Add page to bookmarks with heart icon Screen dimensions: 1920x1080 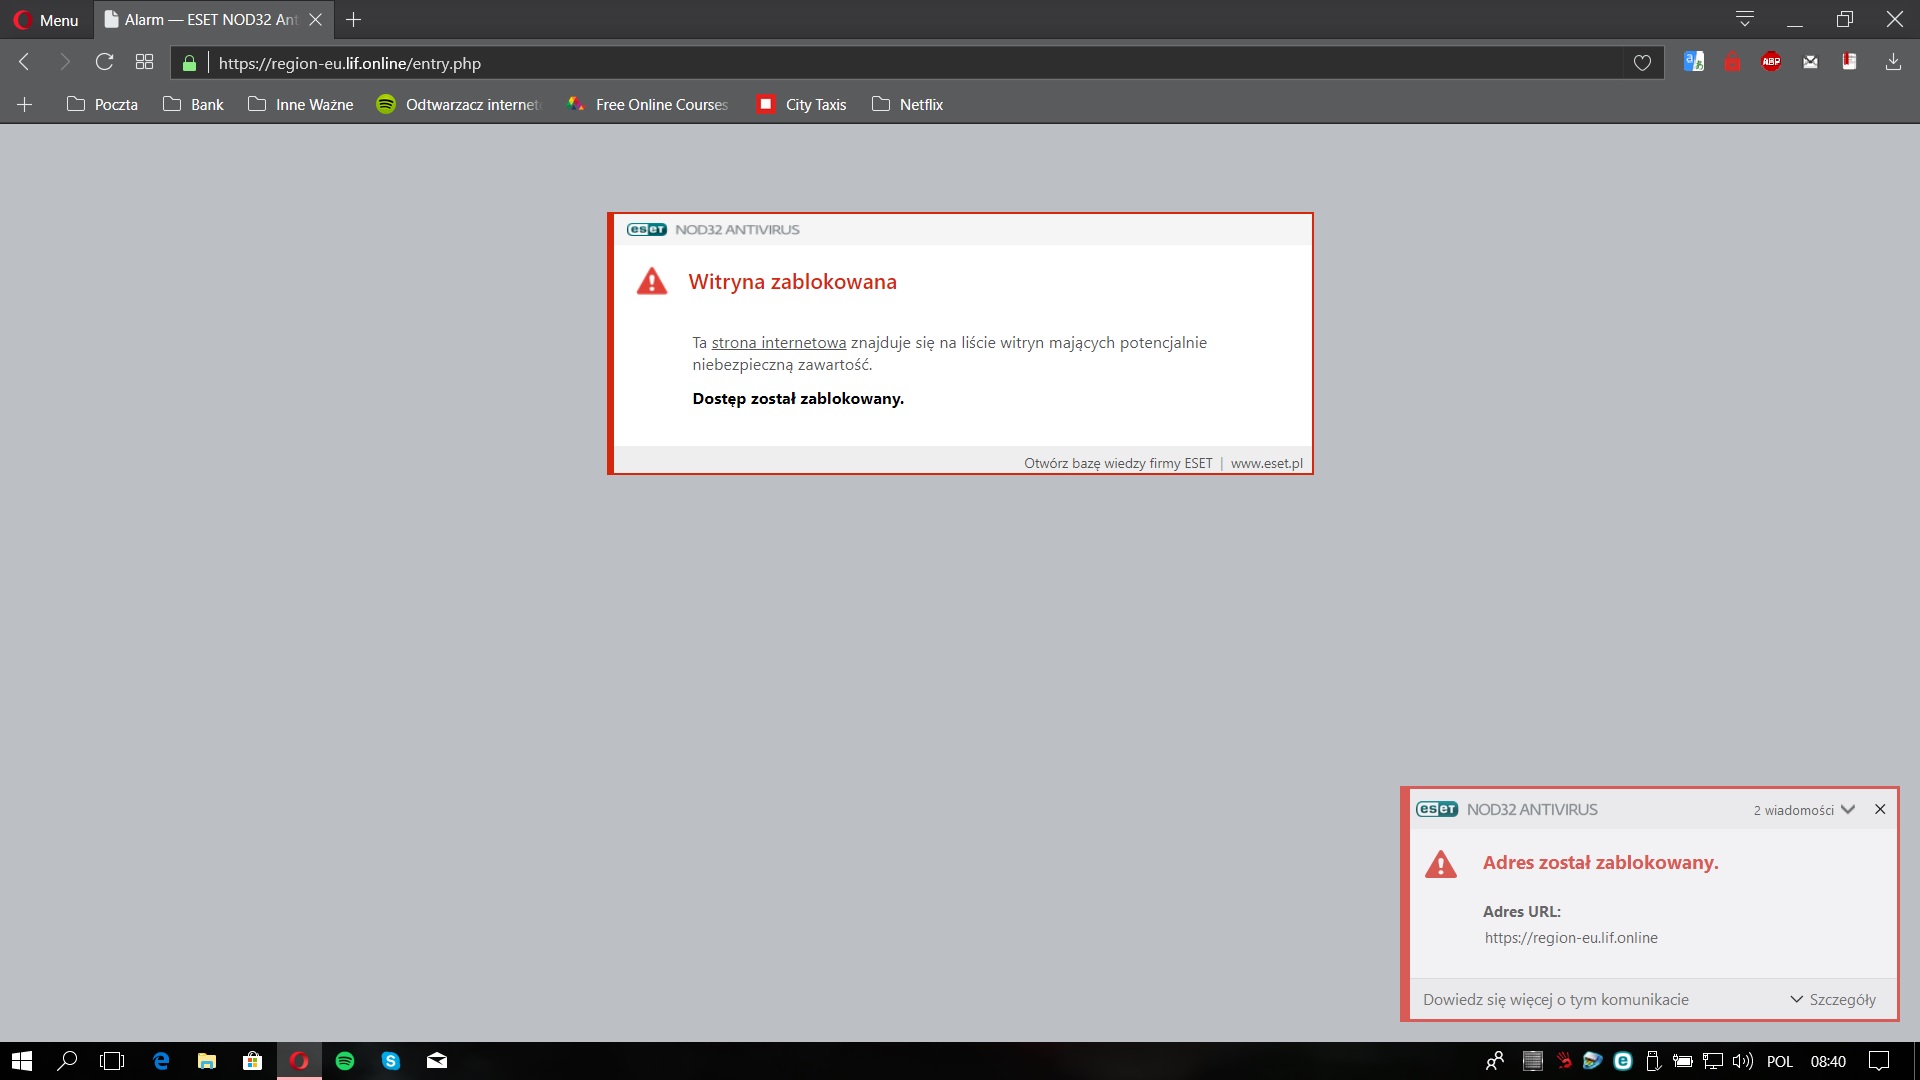(1642, 63)
